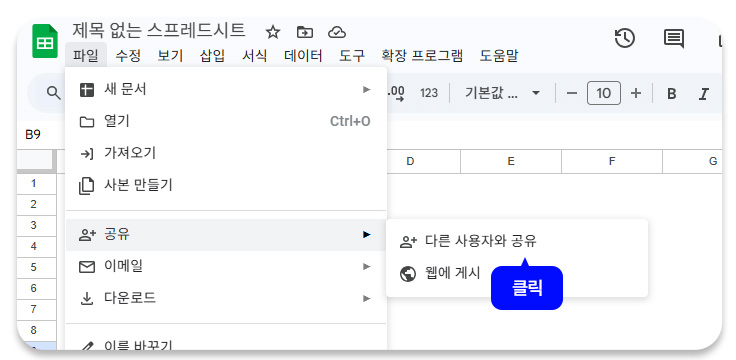This screenshot has height=360, width=736.
Task: Open the 123 number format menu
Action: tap(429, 93)
